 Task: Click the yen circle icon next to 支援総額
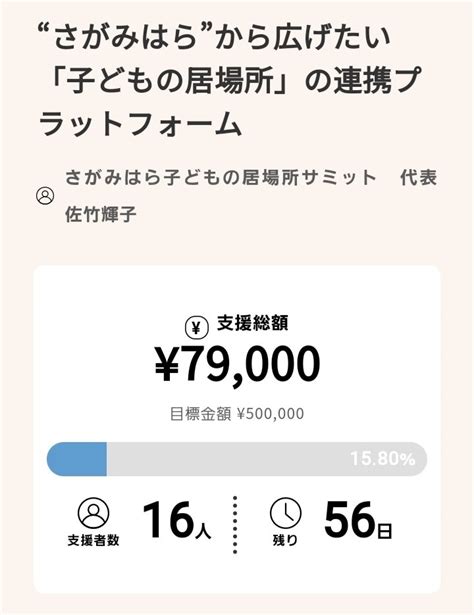[196, 328]
